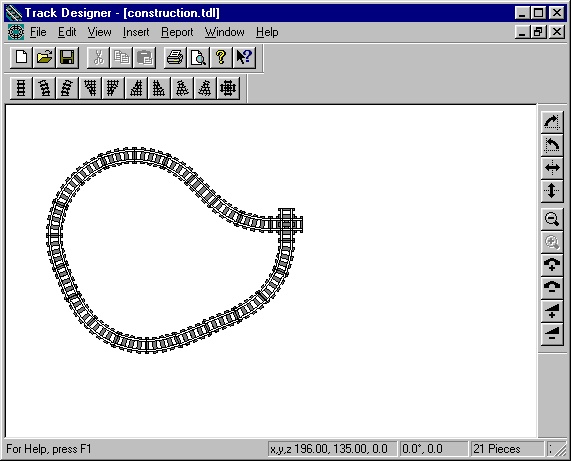Select the straight track piece tool

tap(21, 88)
